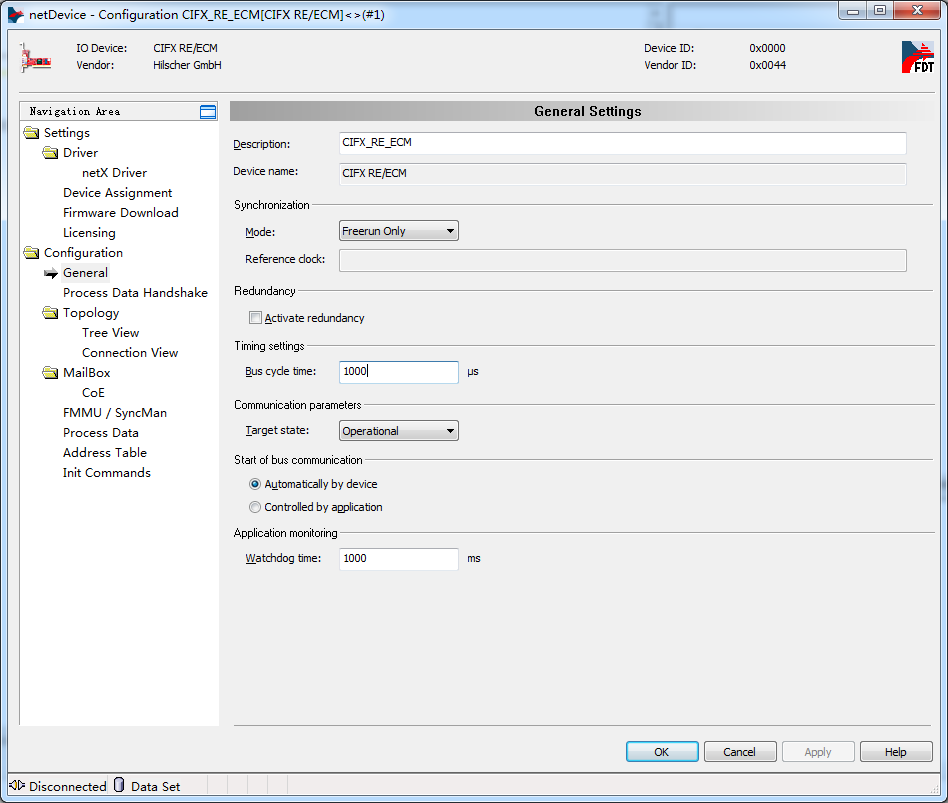
Task: Click the Vendor ID value 0x0044
Action: 767,65
